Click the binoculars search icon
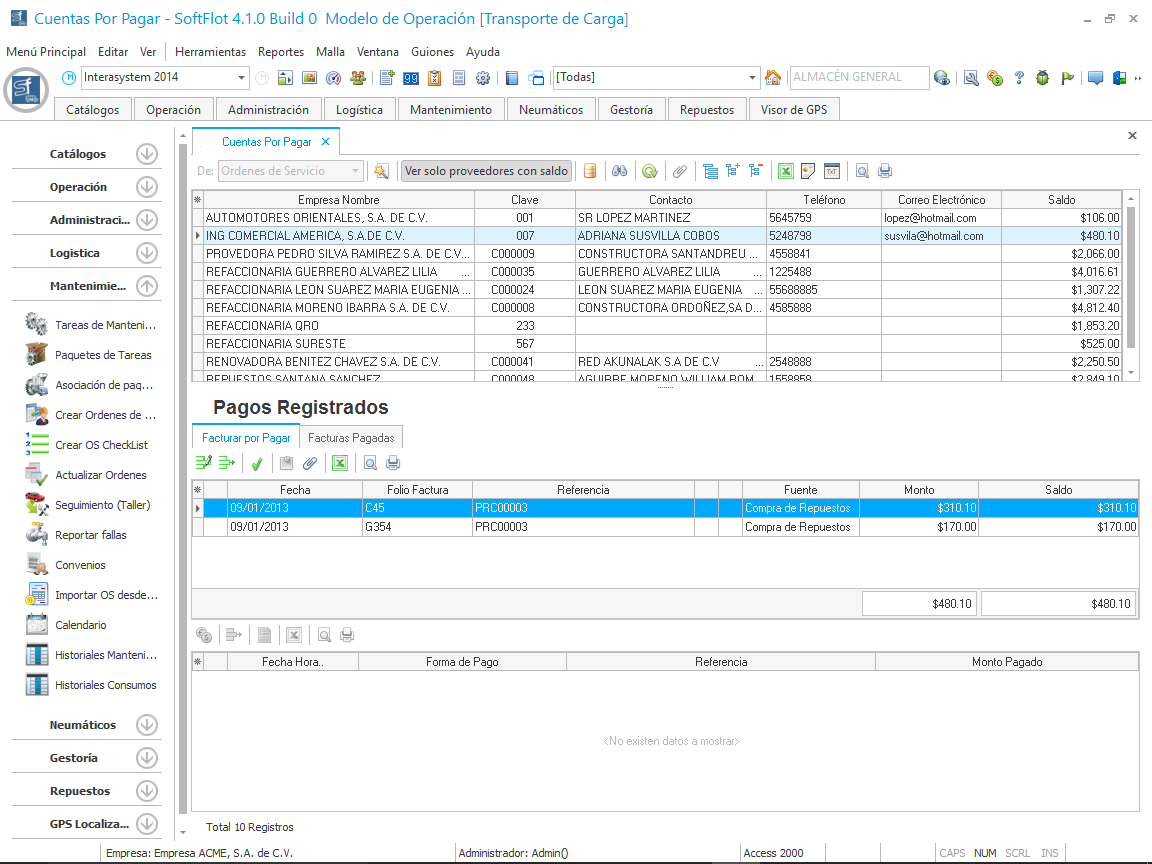The height and width of the screenshot is (864, 1152). coord(620,171)
